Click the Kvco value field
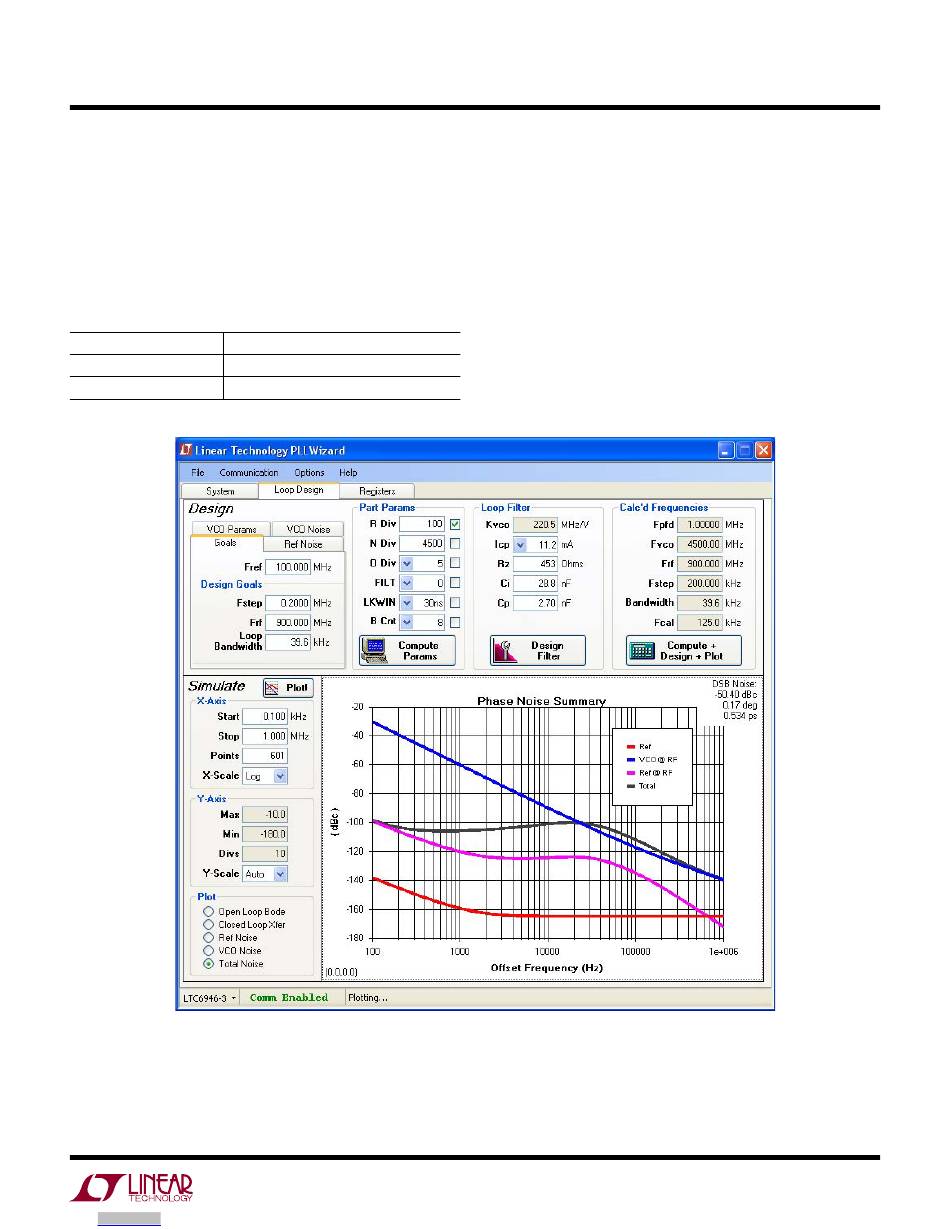Screen dimensions: 950x1229 point(536,524)
